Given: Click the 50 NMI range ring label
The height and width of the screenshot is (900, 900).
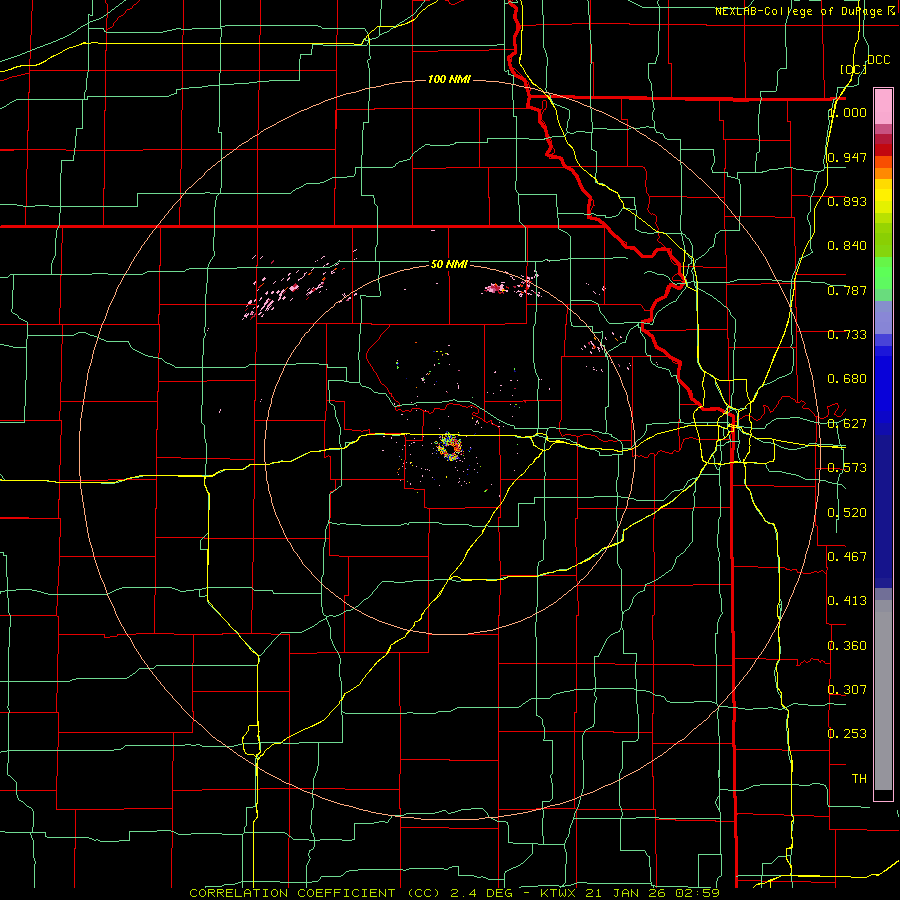Looking at the screenshot, I should (x=449, y=264).
